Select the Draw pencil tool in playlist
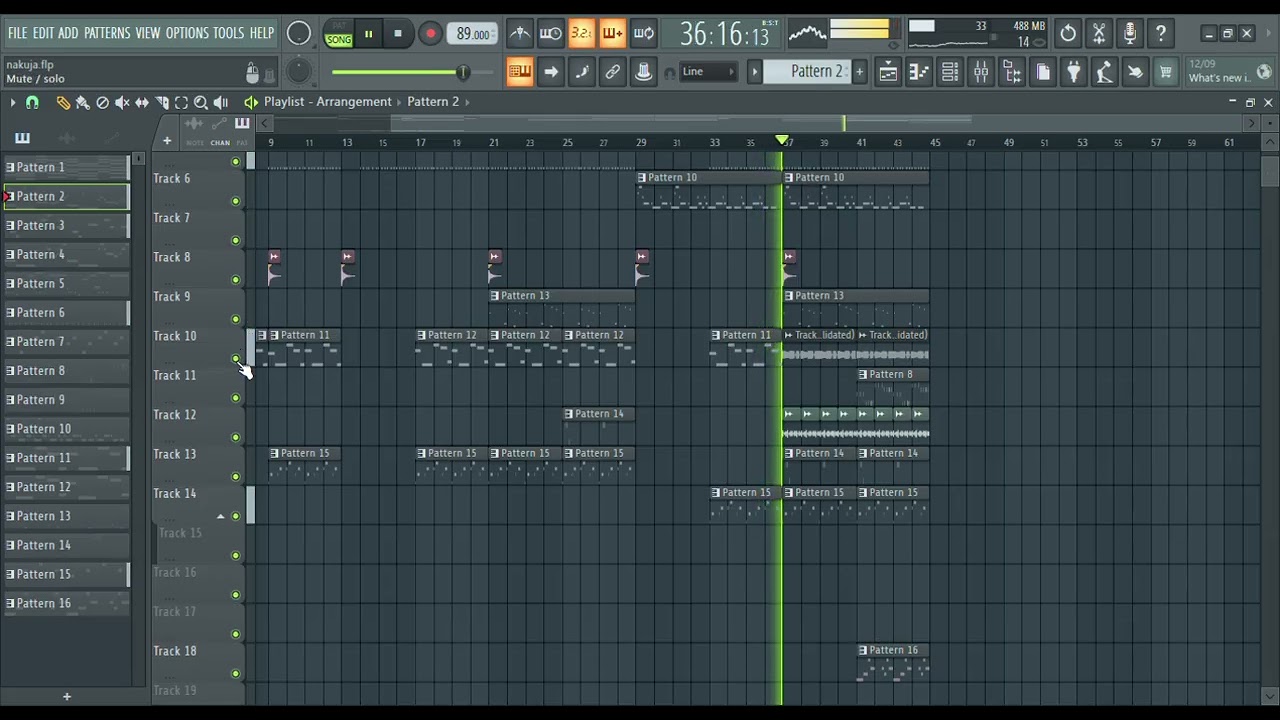Viewport: 1280px width, 720px height. click(x=63, y=102)
